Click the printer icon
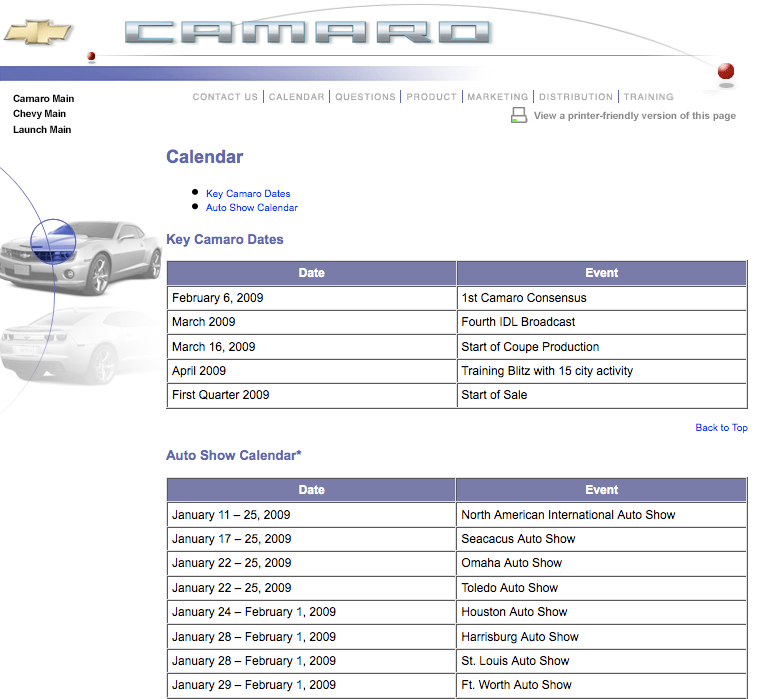757x699 pixels. tap(519, 116)
